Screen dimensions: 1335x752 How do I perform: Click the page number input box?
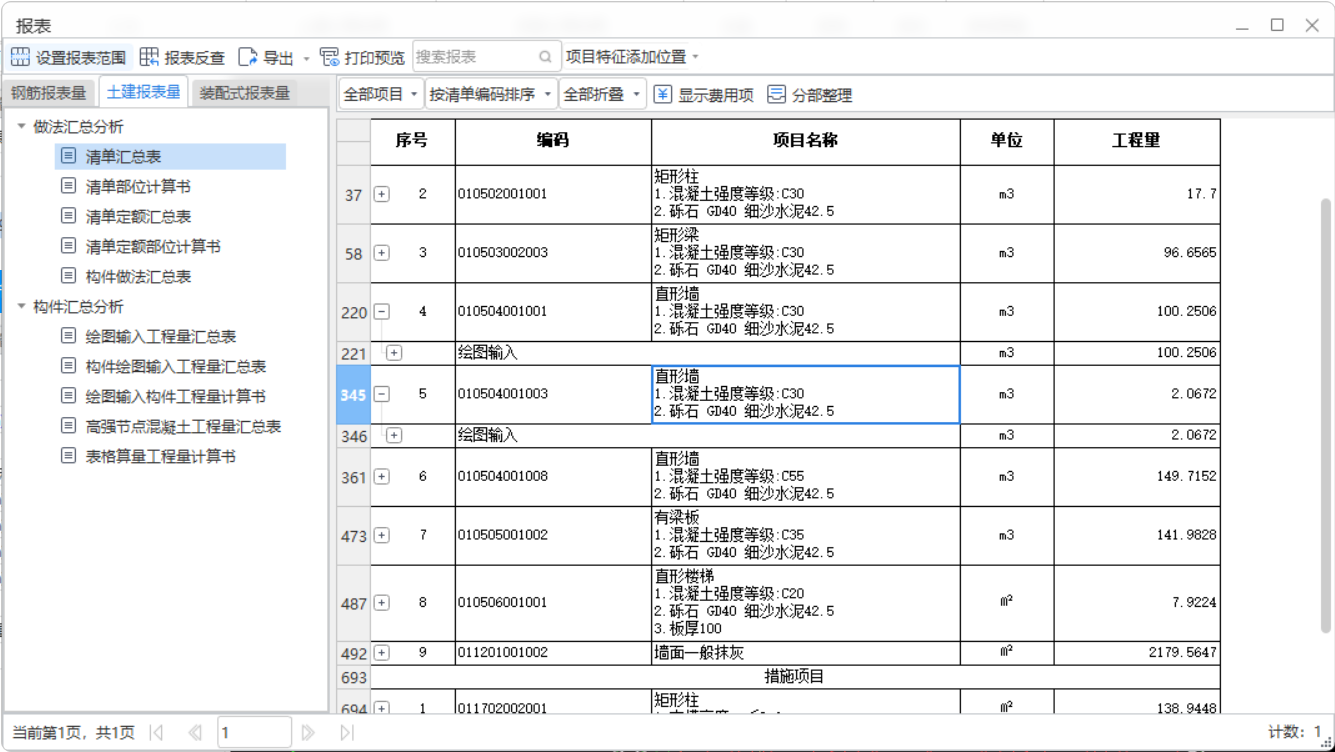tap(254, 733)
